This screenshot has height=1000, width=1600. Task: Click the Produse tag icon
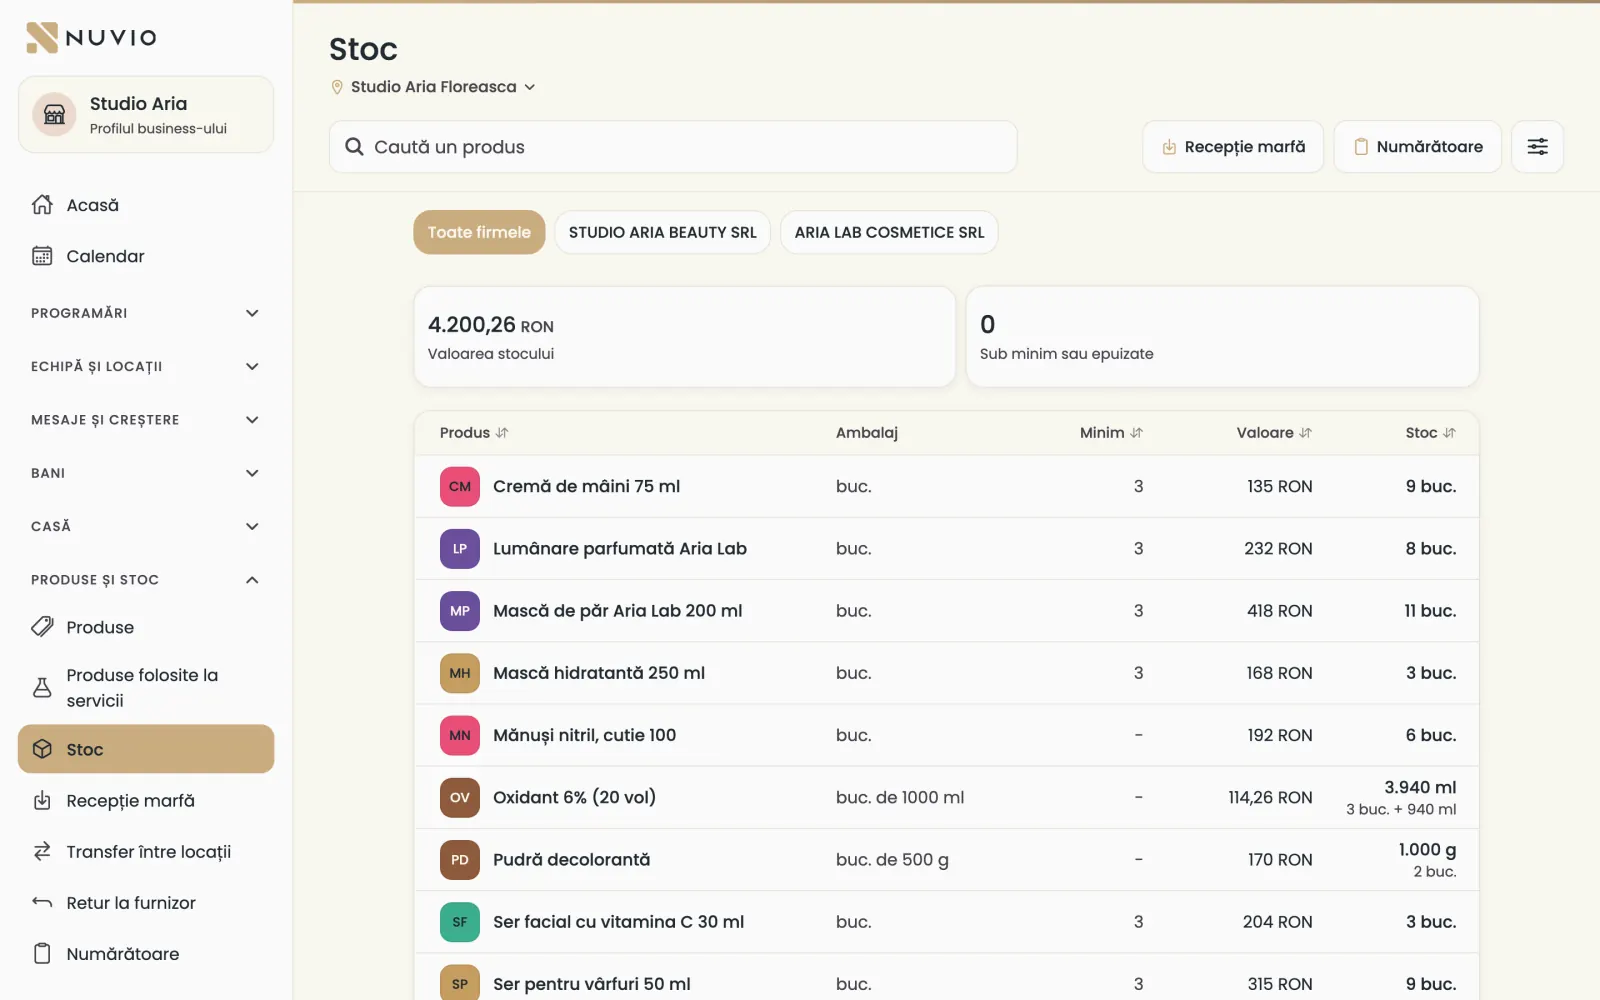42,627
